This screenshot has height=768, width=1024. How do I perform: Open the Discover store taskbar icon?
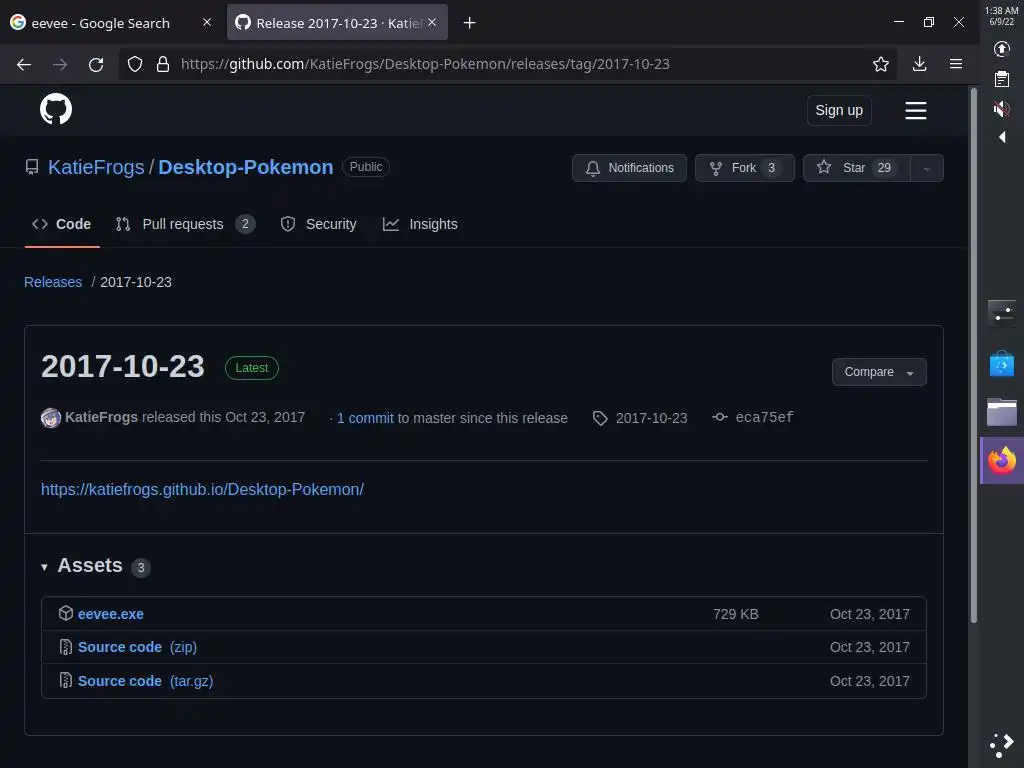[1002, 363]
